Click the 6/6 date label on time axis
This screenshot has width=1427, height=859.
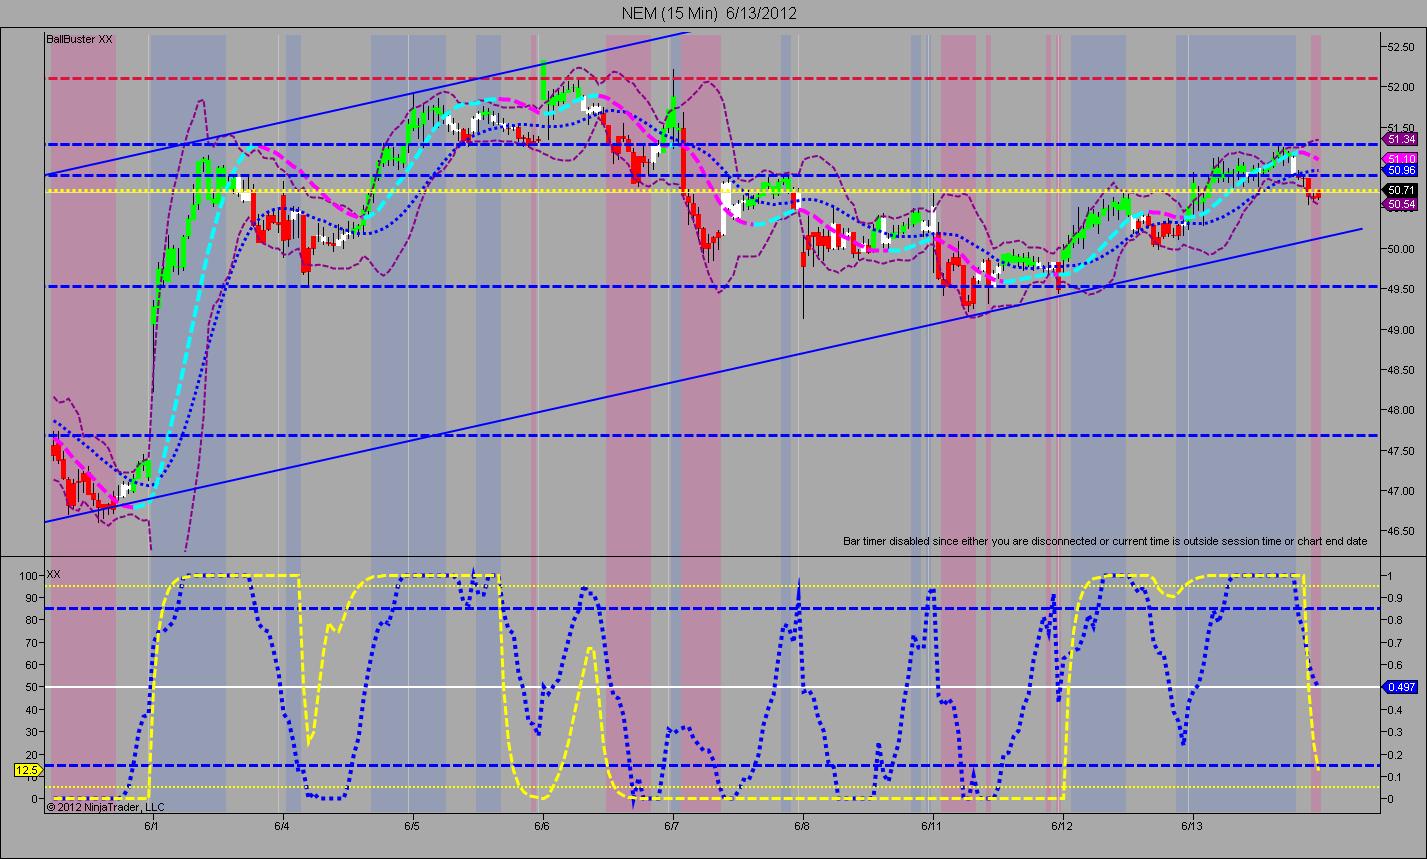542,826
